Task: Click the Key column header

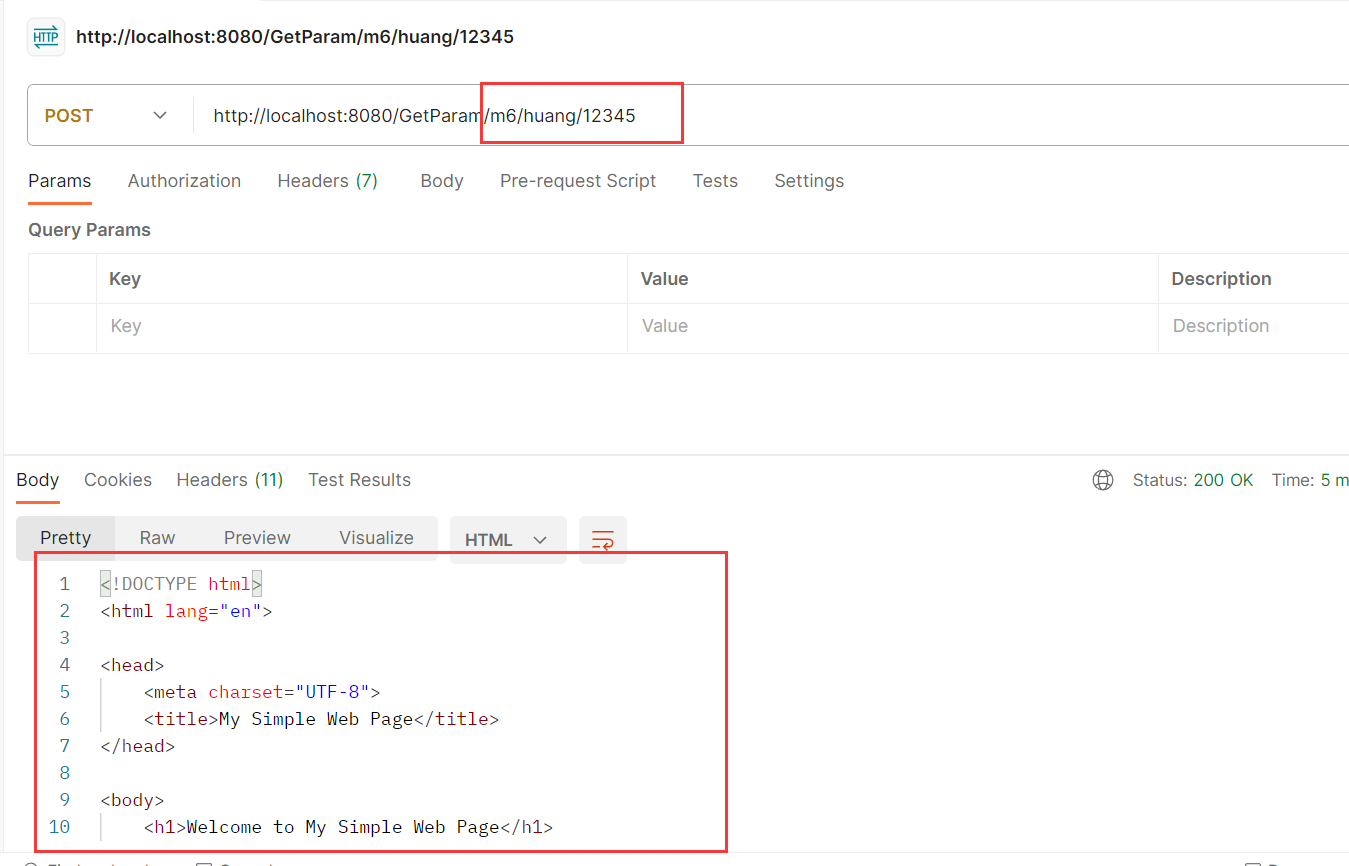Action: (x=125, y=279)
